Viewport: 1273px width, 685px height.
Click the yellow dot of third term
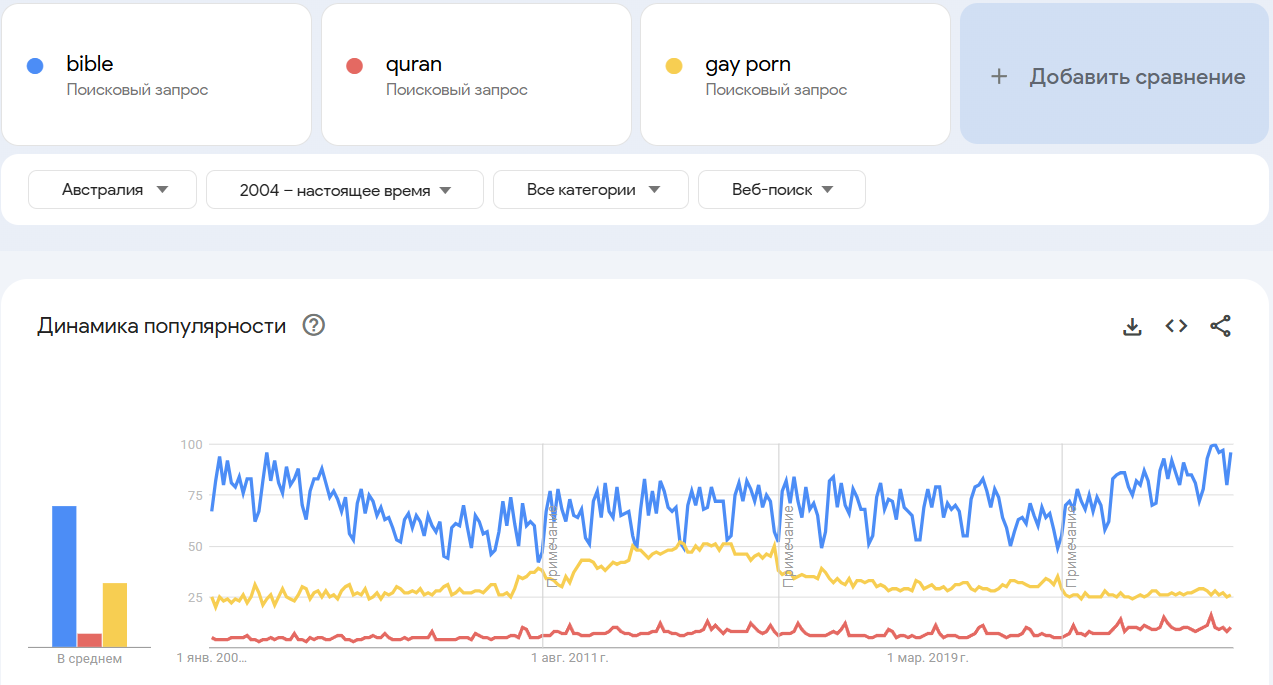(674, 66)
